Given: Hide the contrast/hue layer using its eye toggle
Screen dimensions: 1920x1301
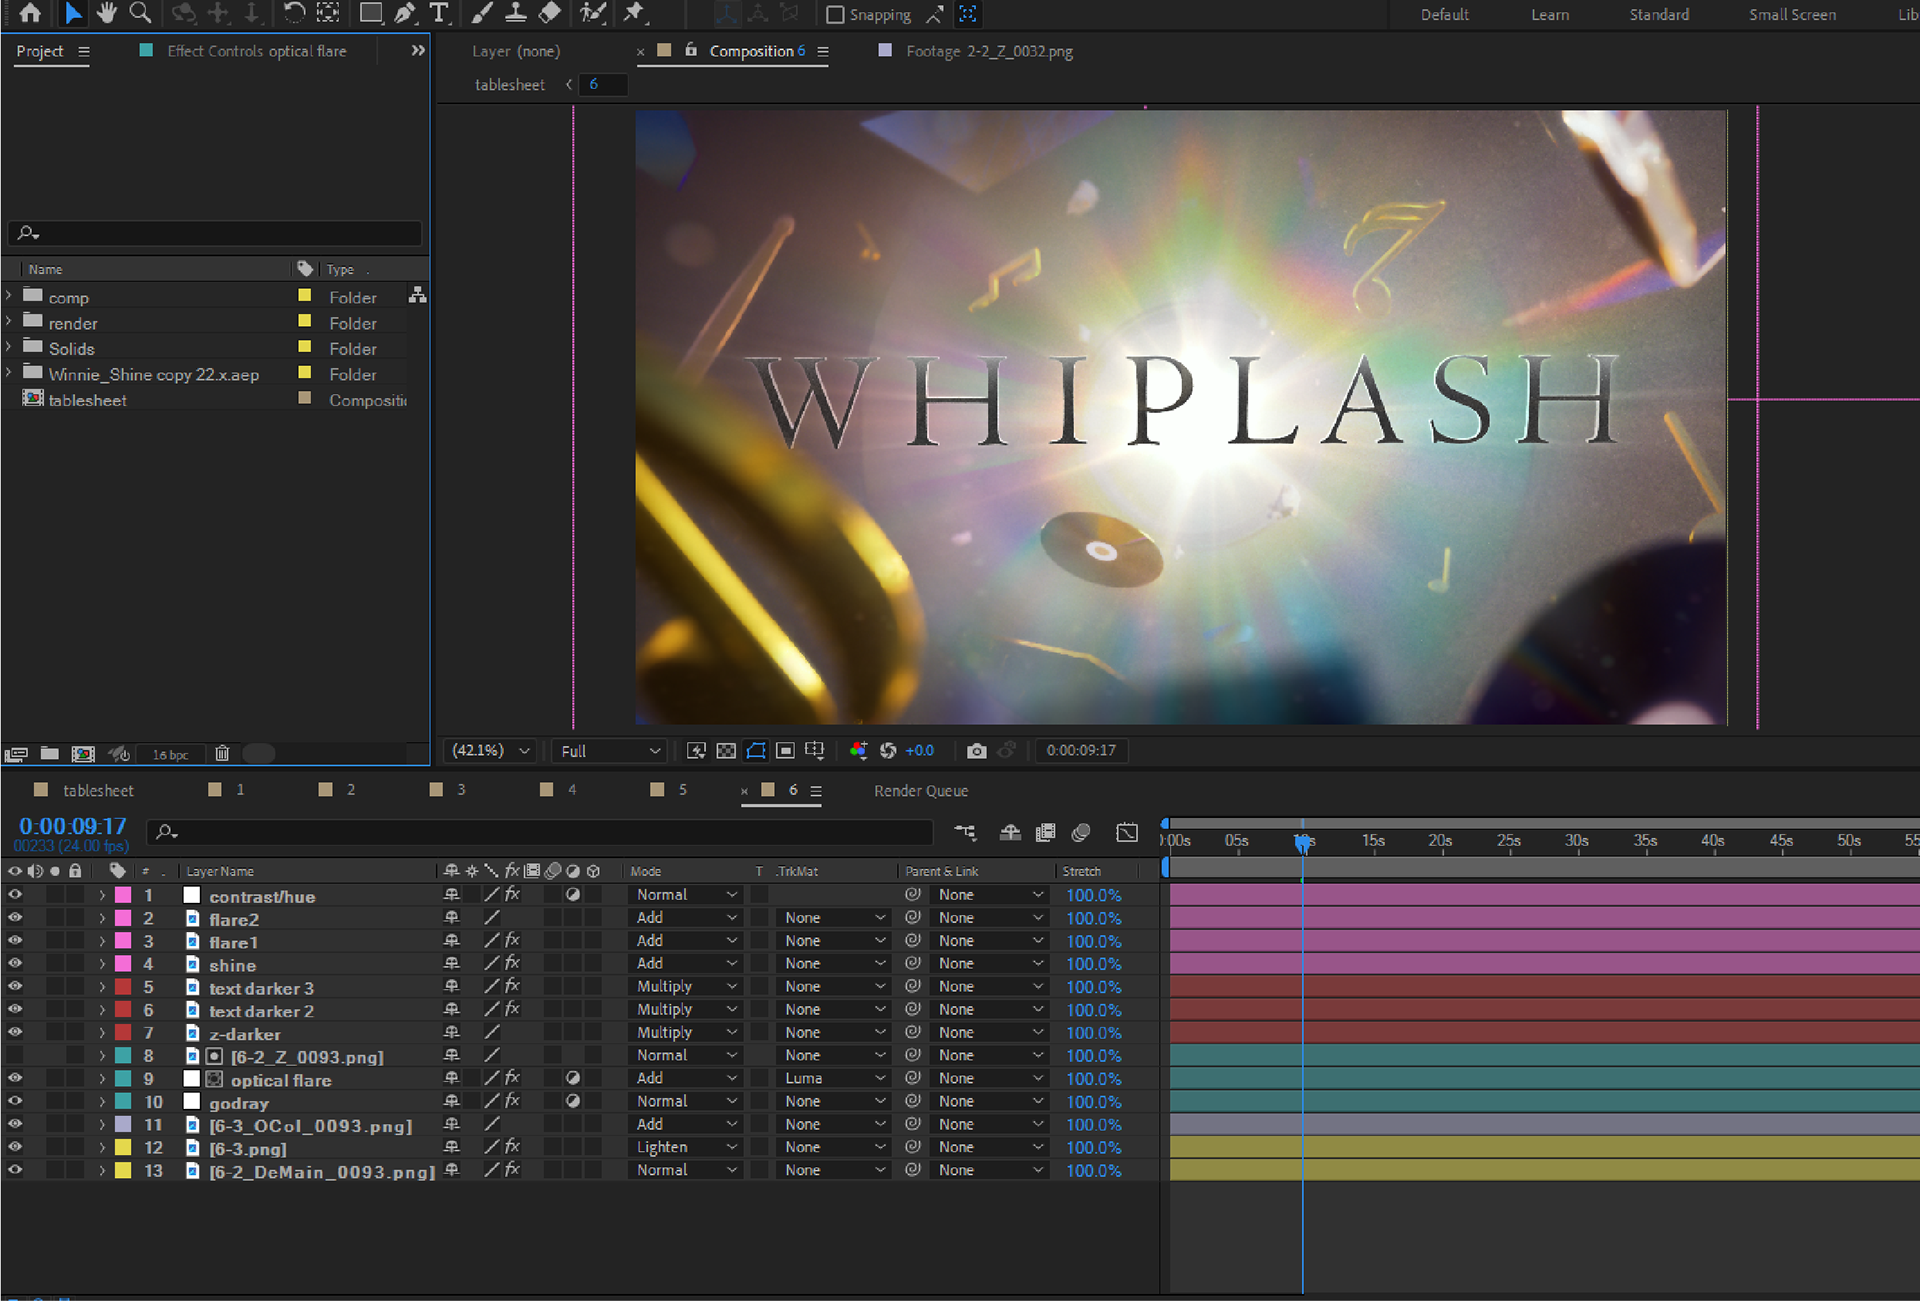Looking at the screenshot, I should tap(14, 895).
